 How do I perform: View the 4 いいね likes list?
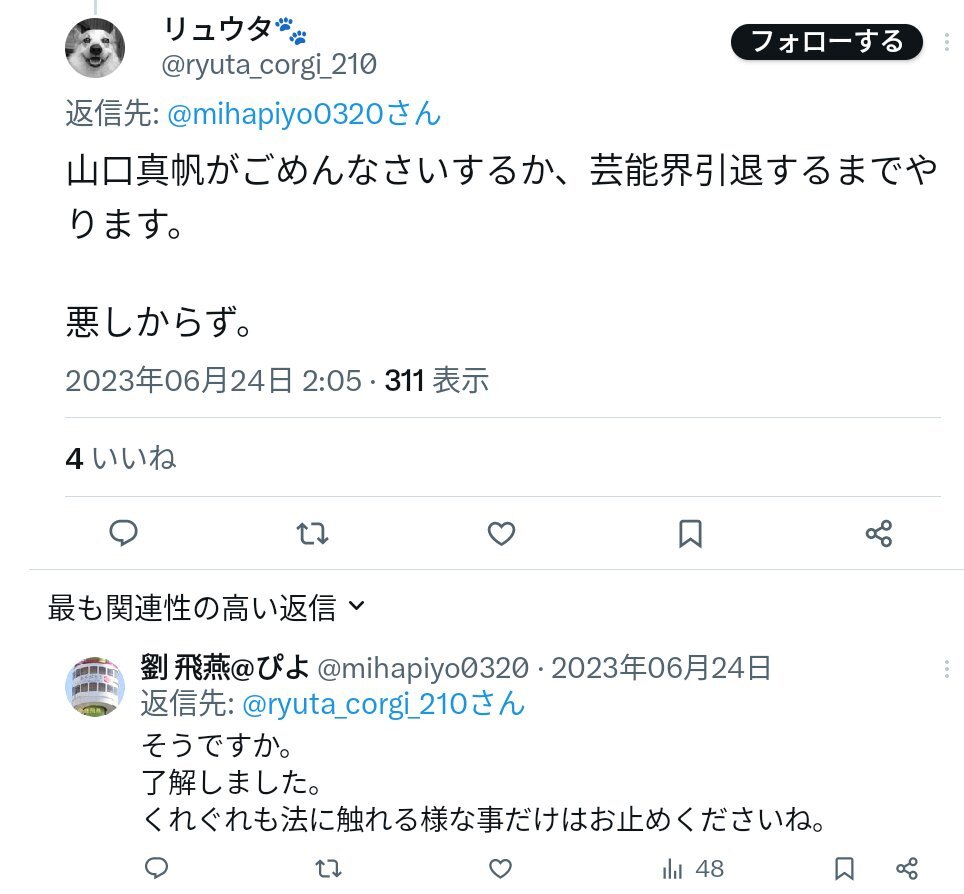point(121,458)
